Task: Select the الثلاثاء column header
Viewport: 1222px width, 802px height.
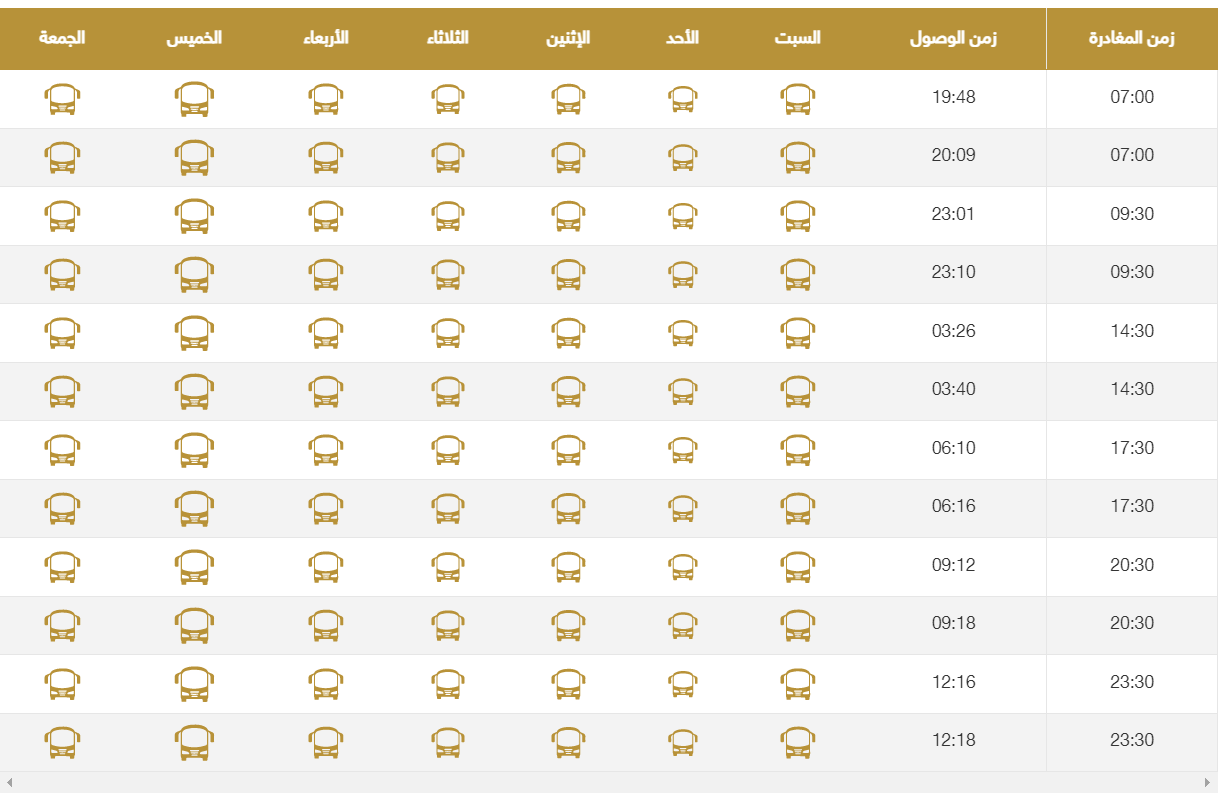Action: pyautogui.click(x=447, y=38)
